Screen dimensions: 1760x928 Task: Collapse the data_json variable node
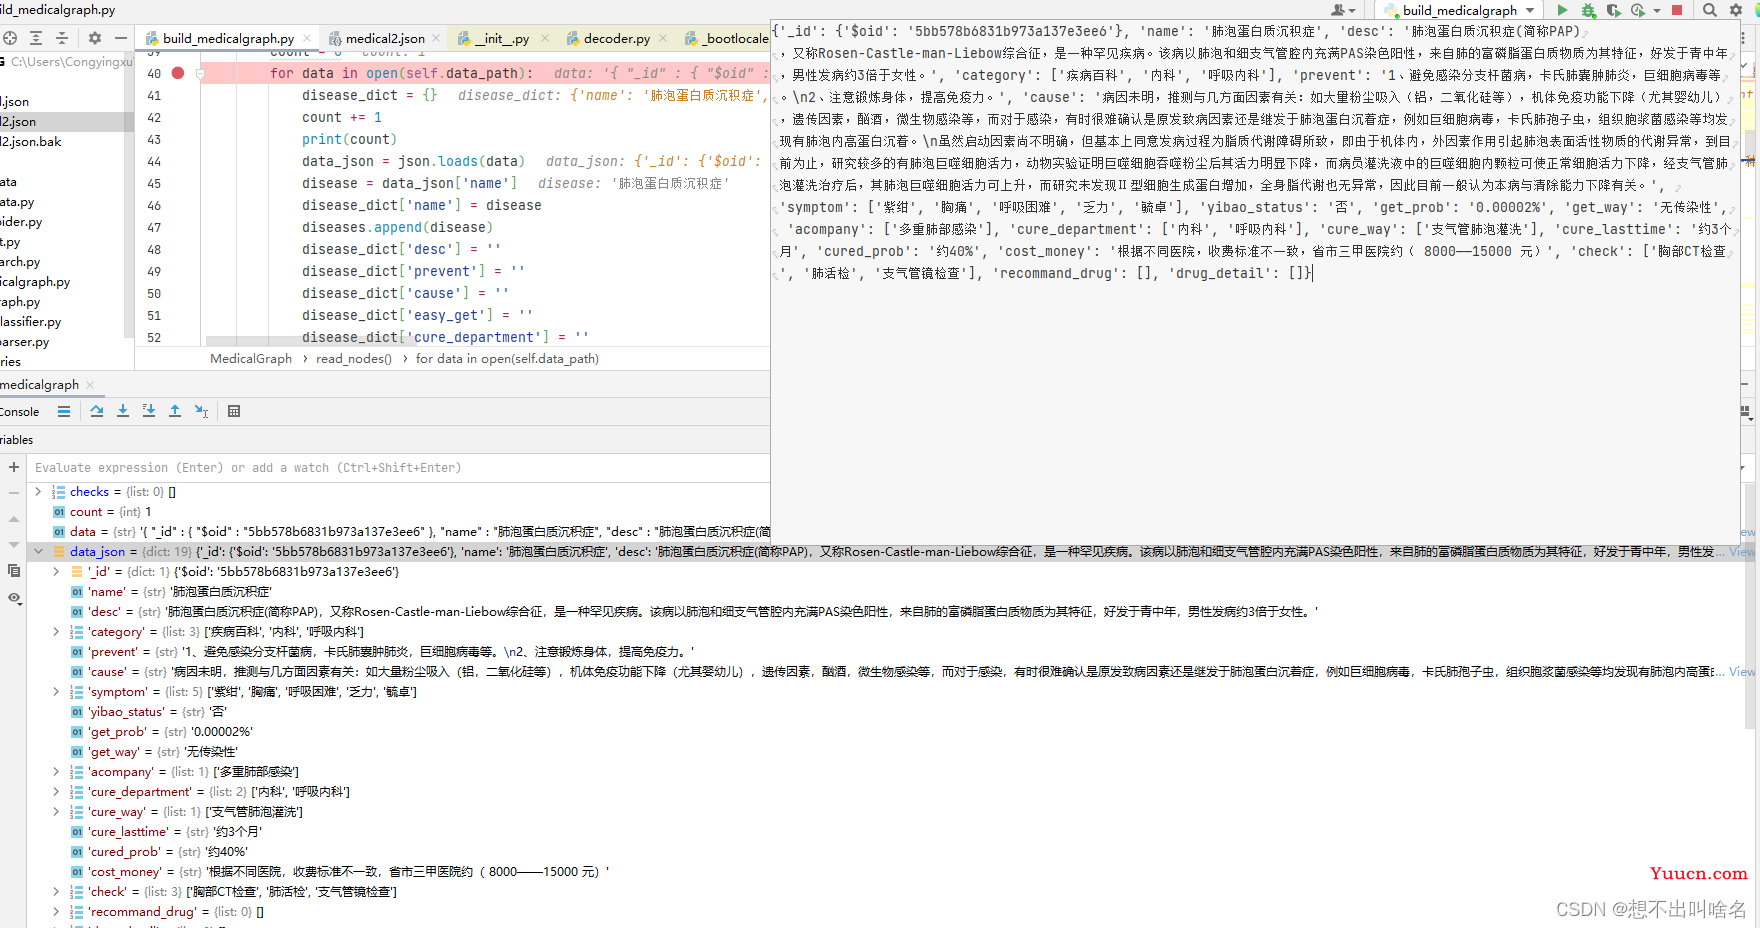click(38, 551)
